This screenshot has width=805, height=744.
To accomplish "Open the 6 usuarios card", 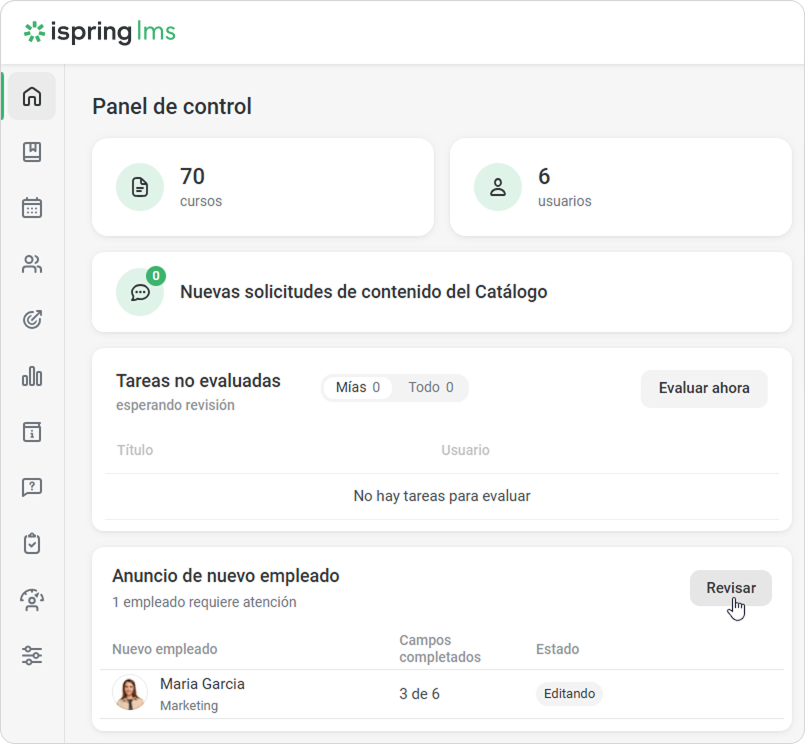I will pos(620,187).
